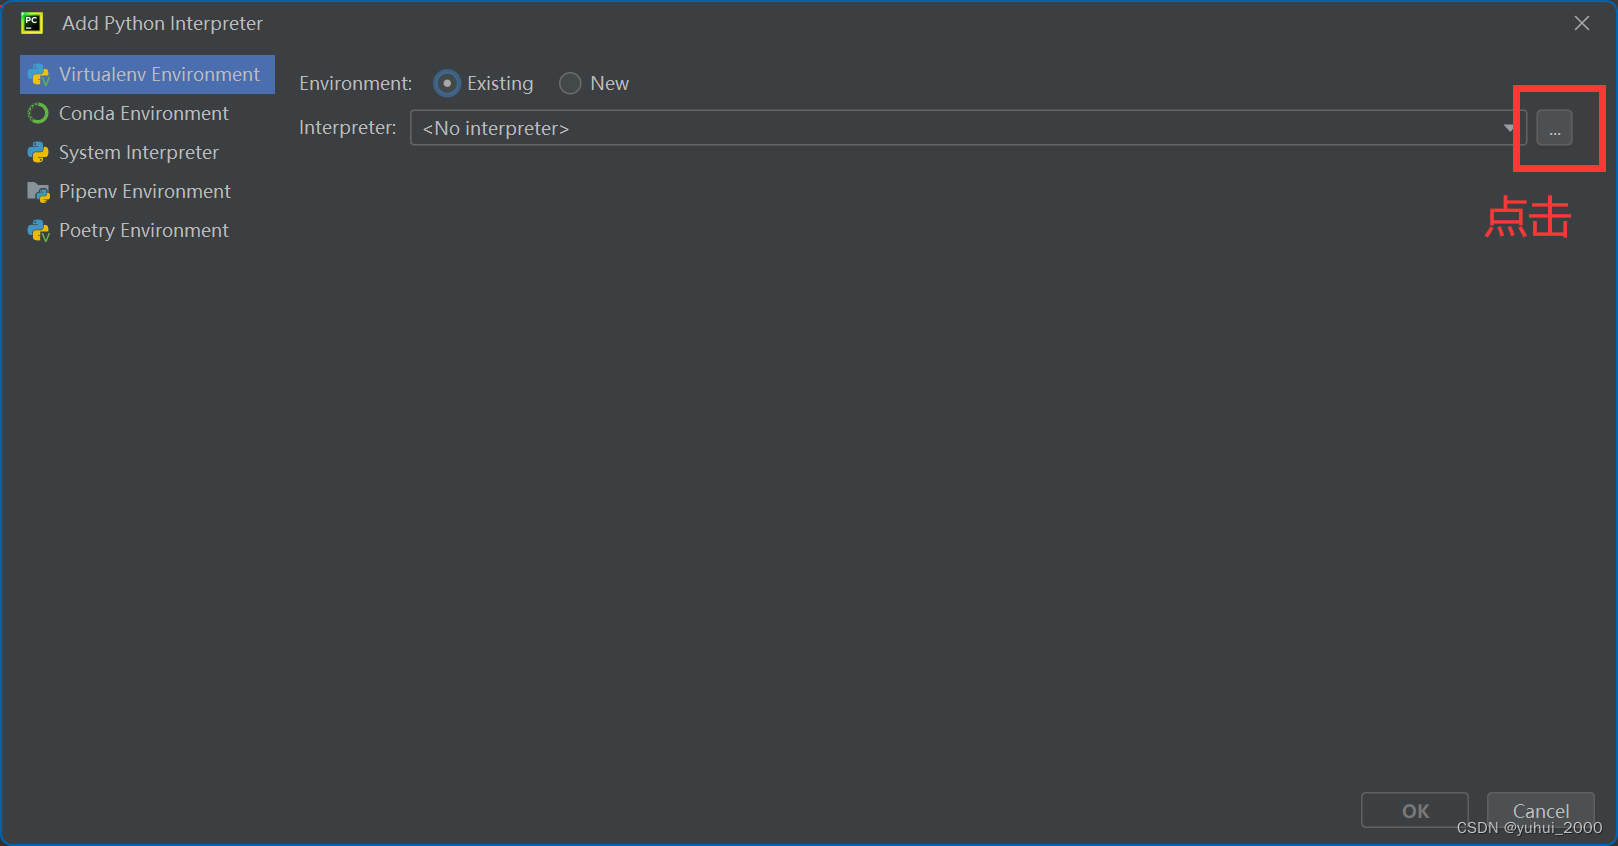Click the green Conda ring icon
1618x846 pixels.
pyautogui.click(x=38, y=113)
